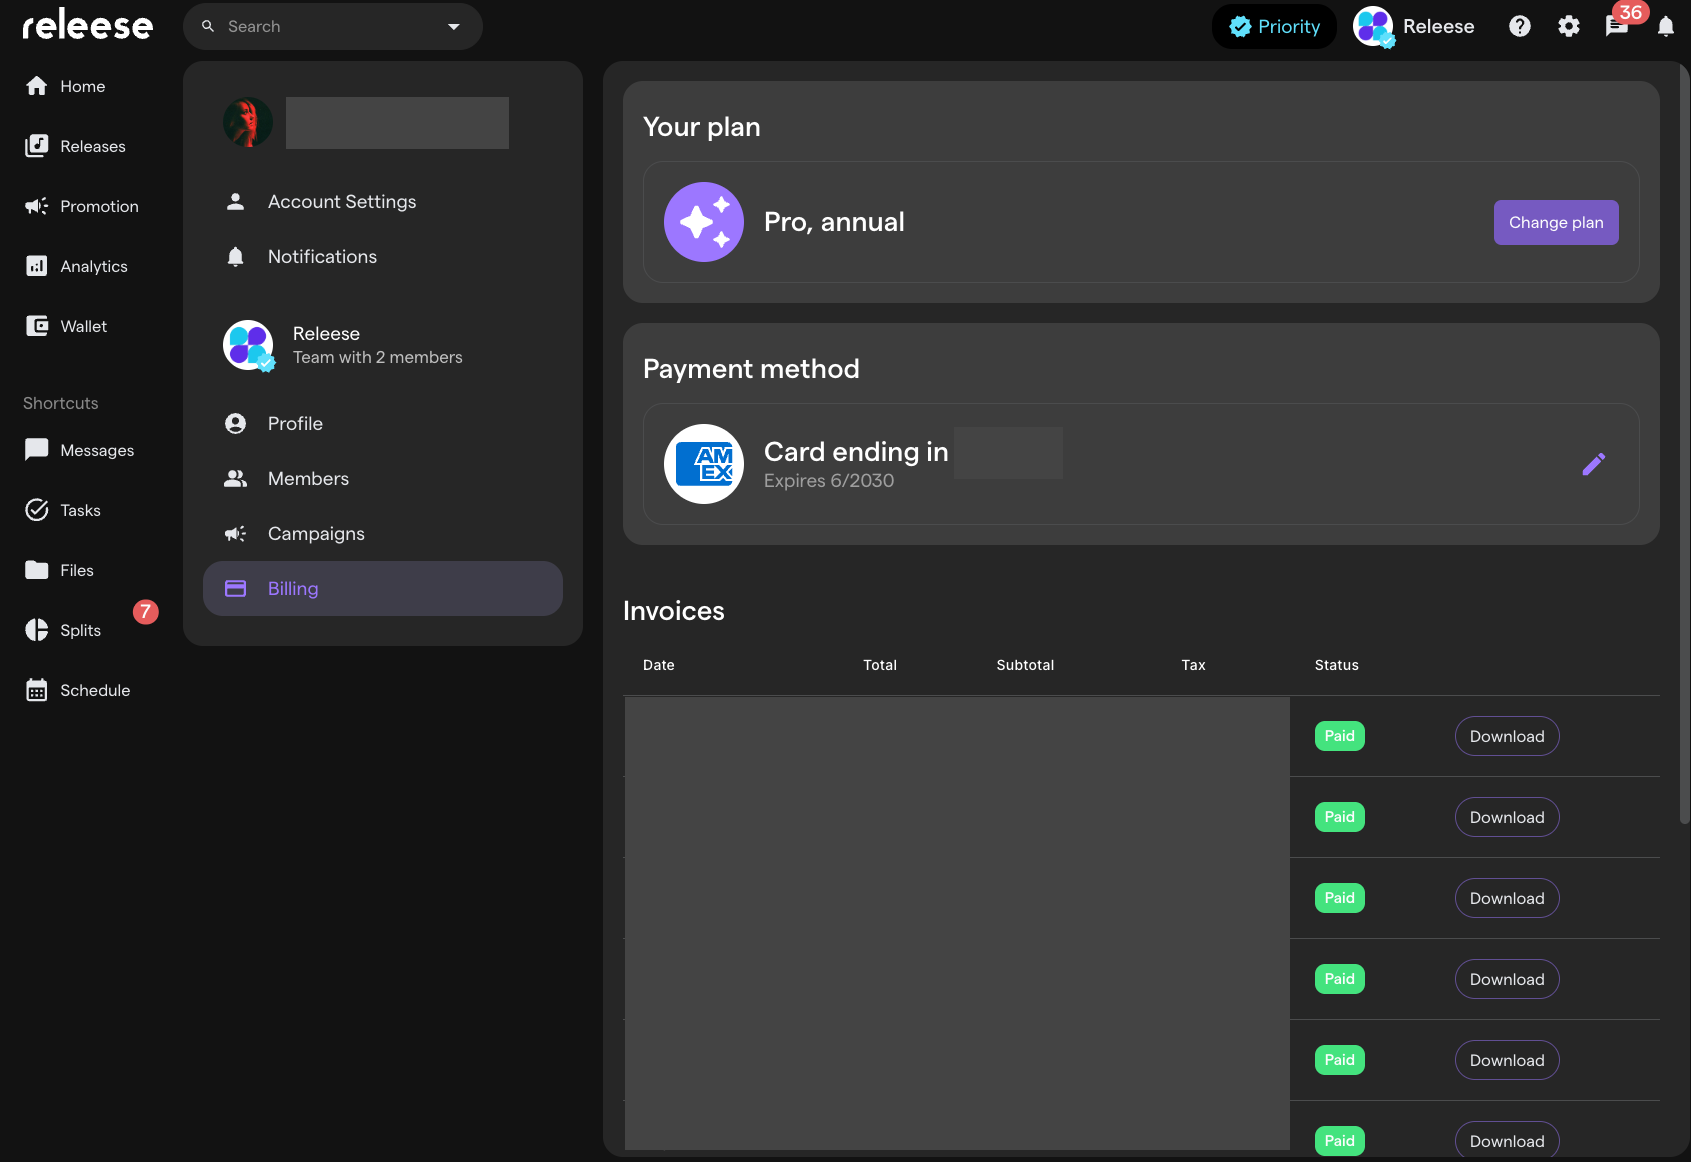Open the Promotion megaphone icon
This screenshot has width=1691, height=1162.
tap(37, 206)
